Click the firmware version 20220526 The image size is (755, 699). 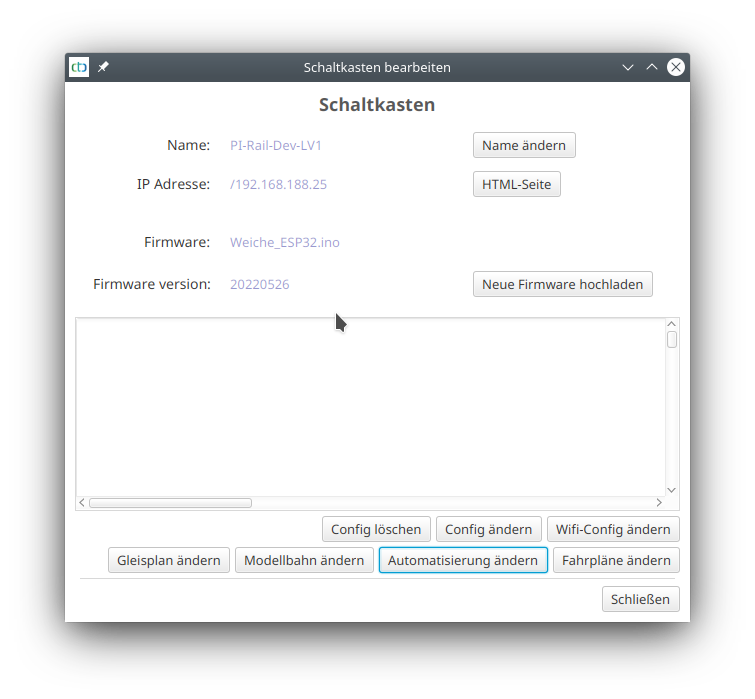260,285
